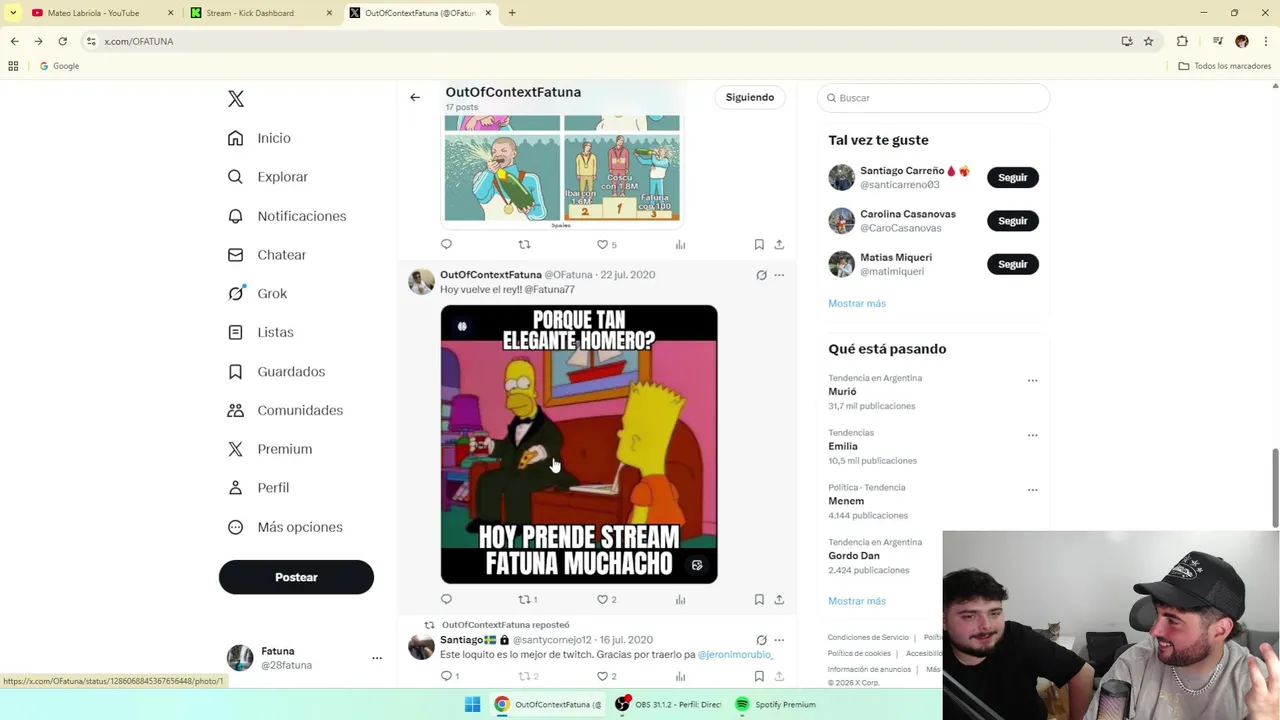
Task: Switch to Stream - Kick Dashboard tab
Action: 260,13
